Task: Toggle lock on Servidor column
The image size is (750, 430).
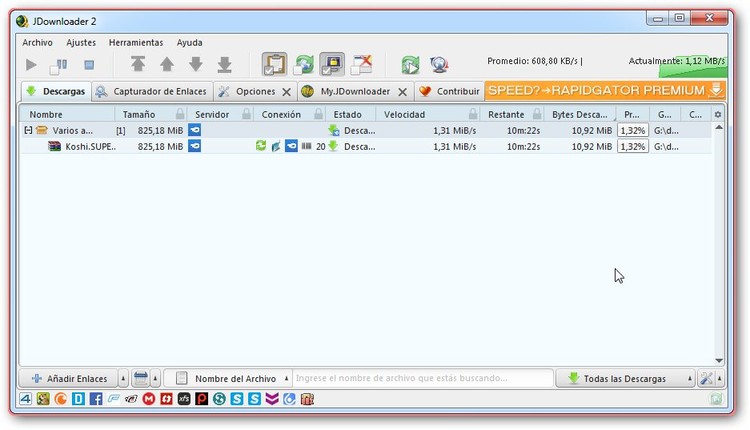Action: [246, 114]
